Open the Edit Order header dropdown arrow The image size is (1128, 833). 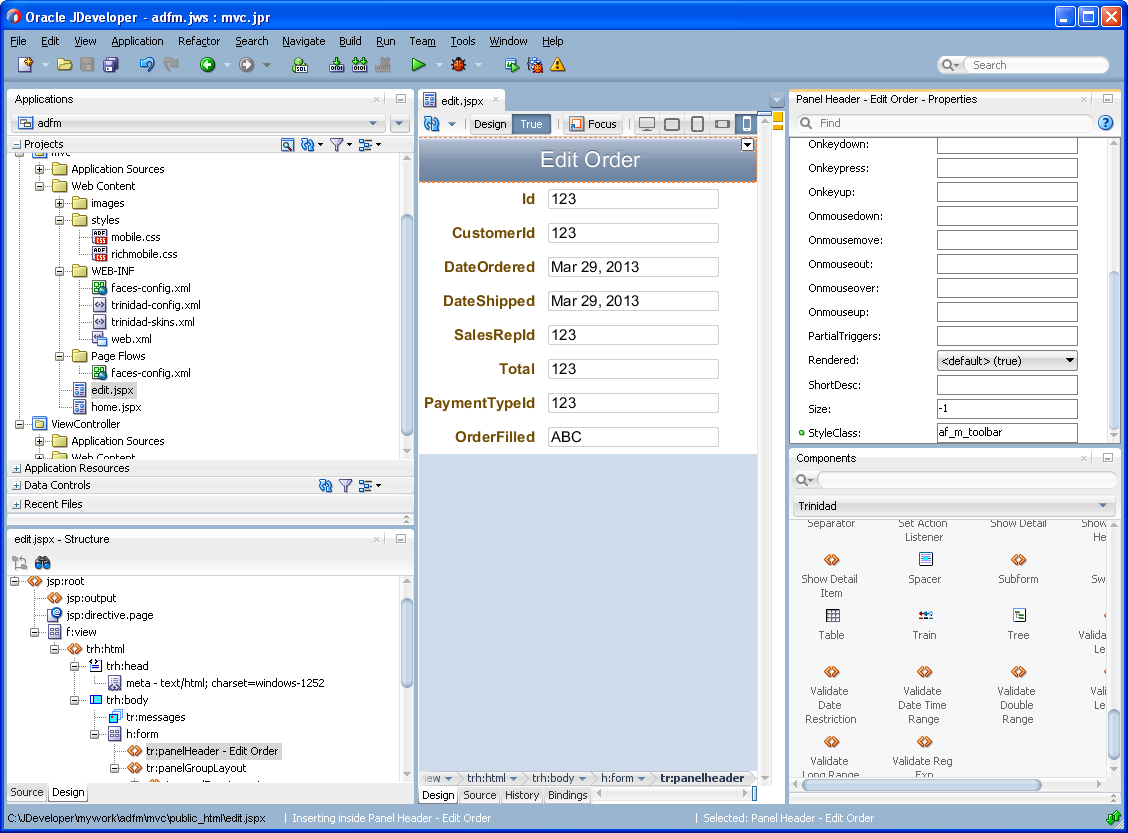[747, 145]
